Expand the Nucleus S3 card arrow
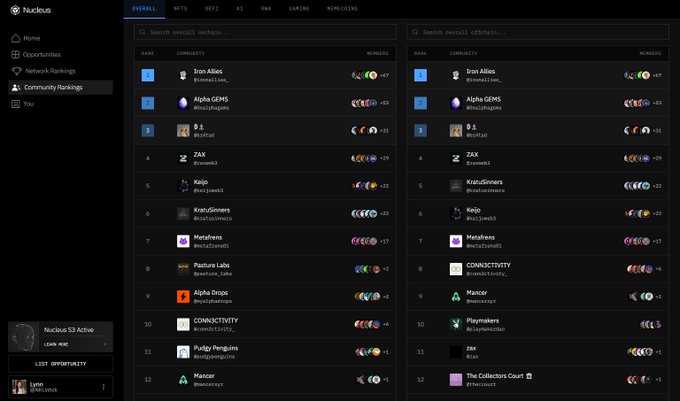This screenshot has width=680, height=401. [x=105, y=344]
